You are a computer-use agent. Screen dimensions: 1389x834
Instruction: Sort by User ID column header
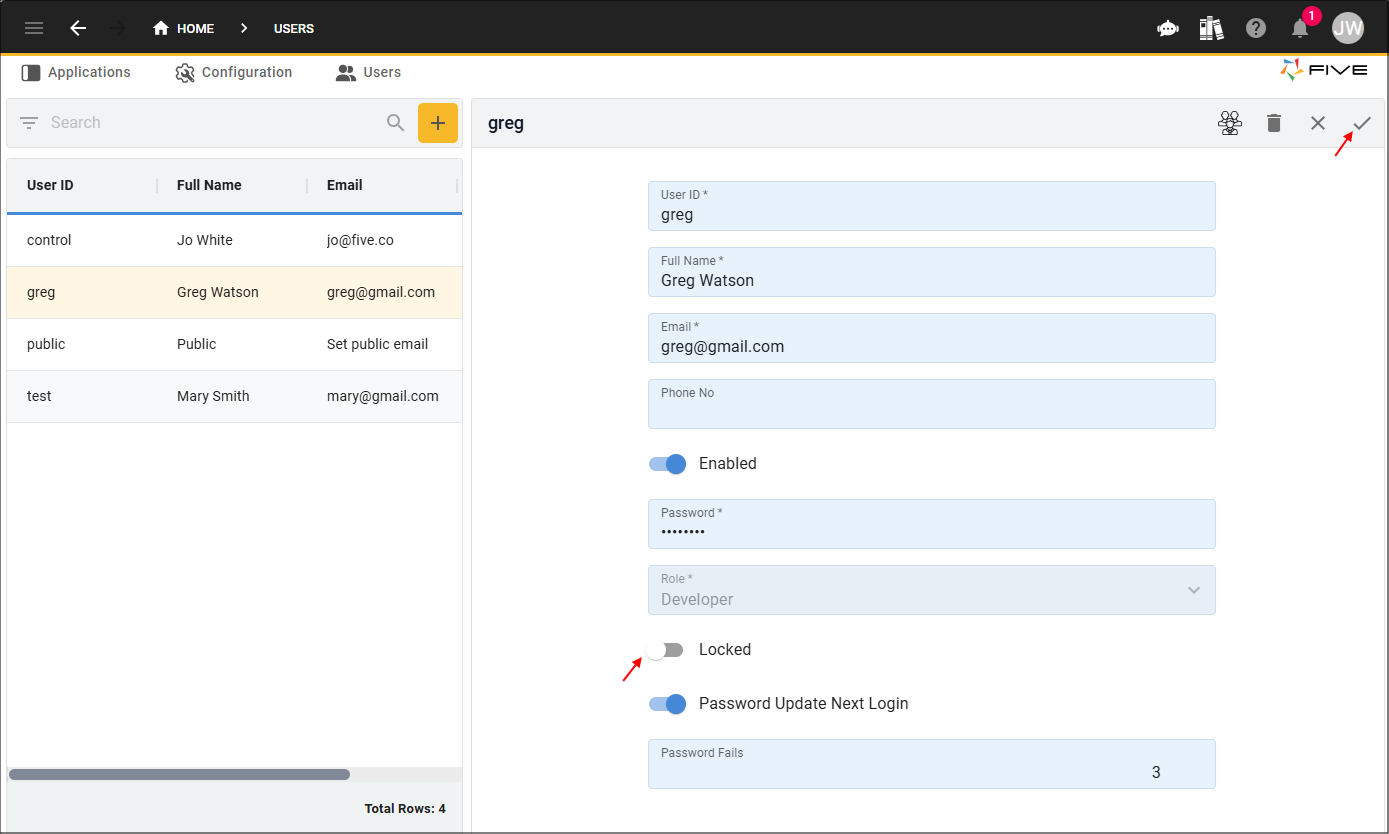(50, 185)
